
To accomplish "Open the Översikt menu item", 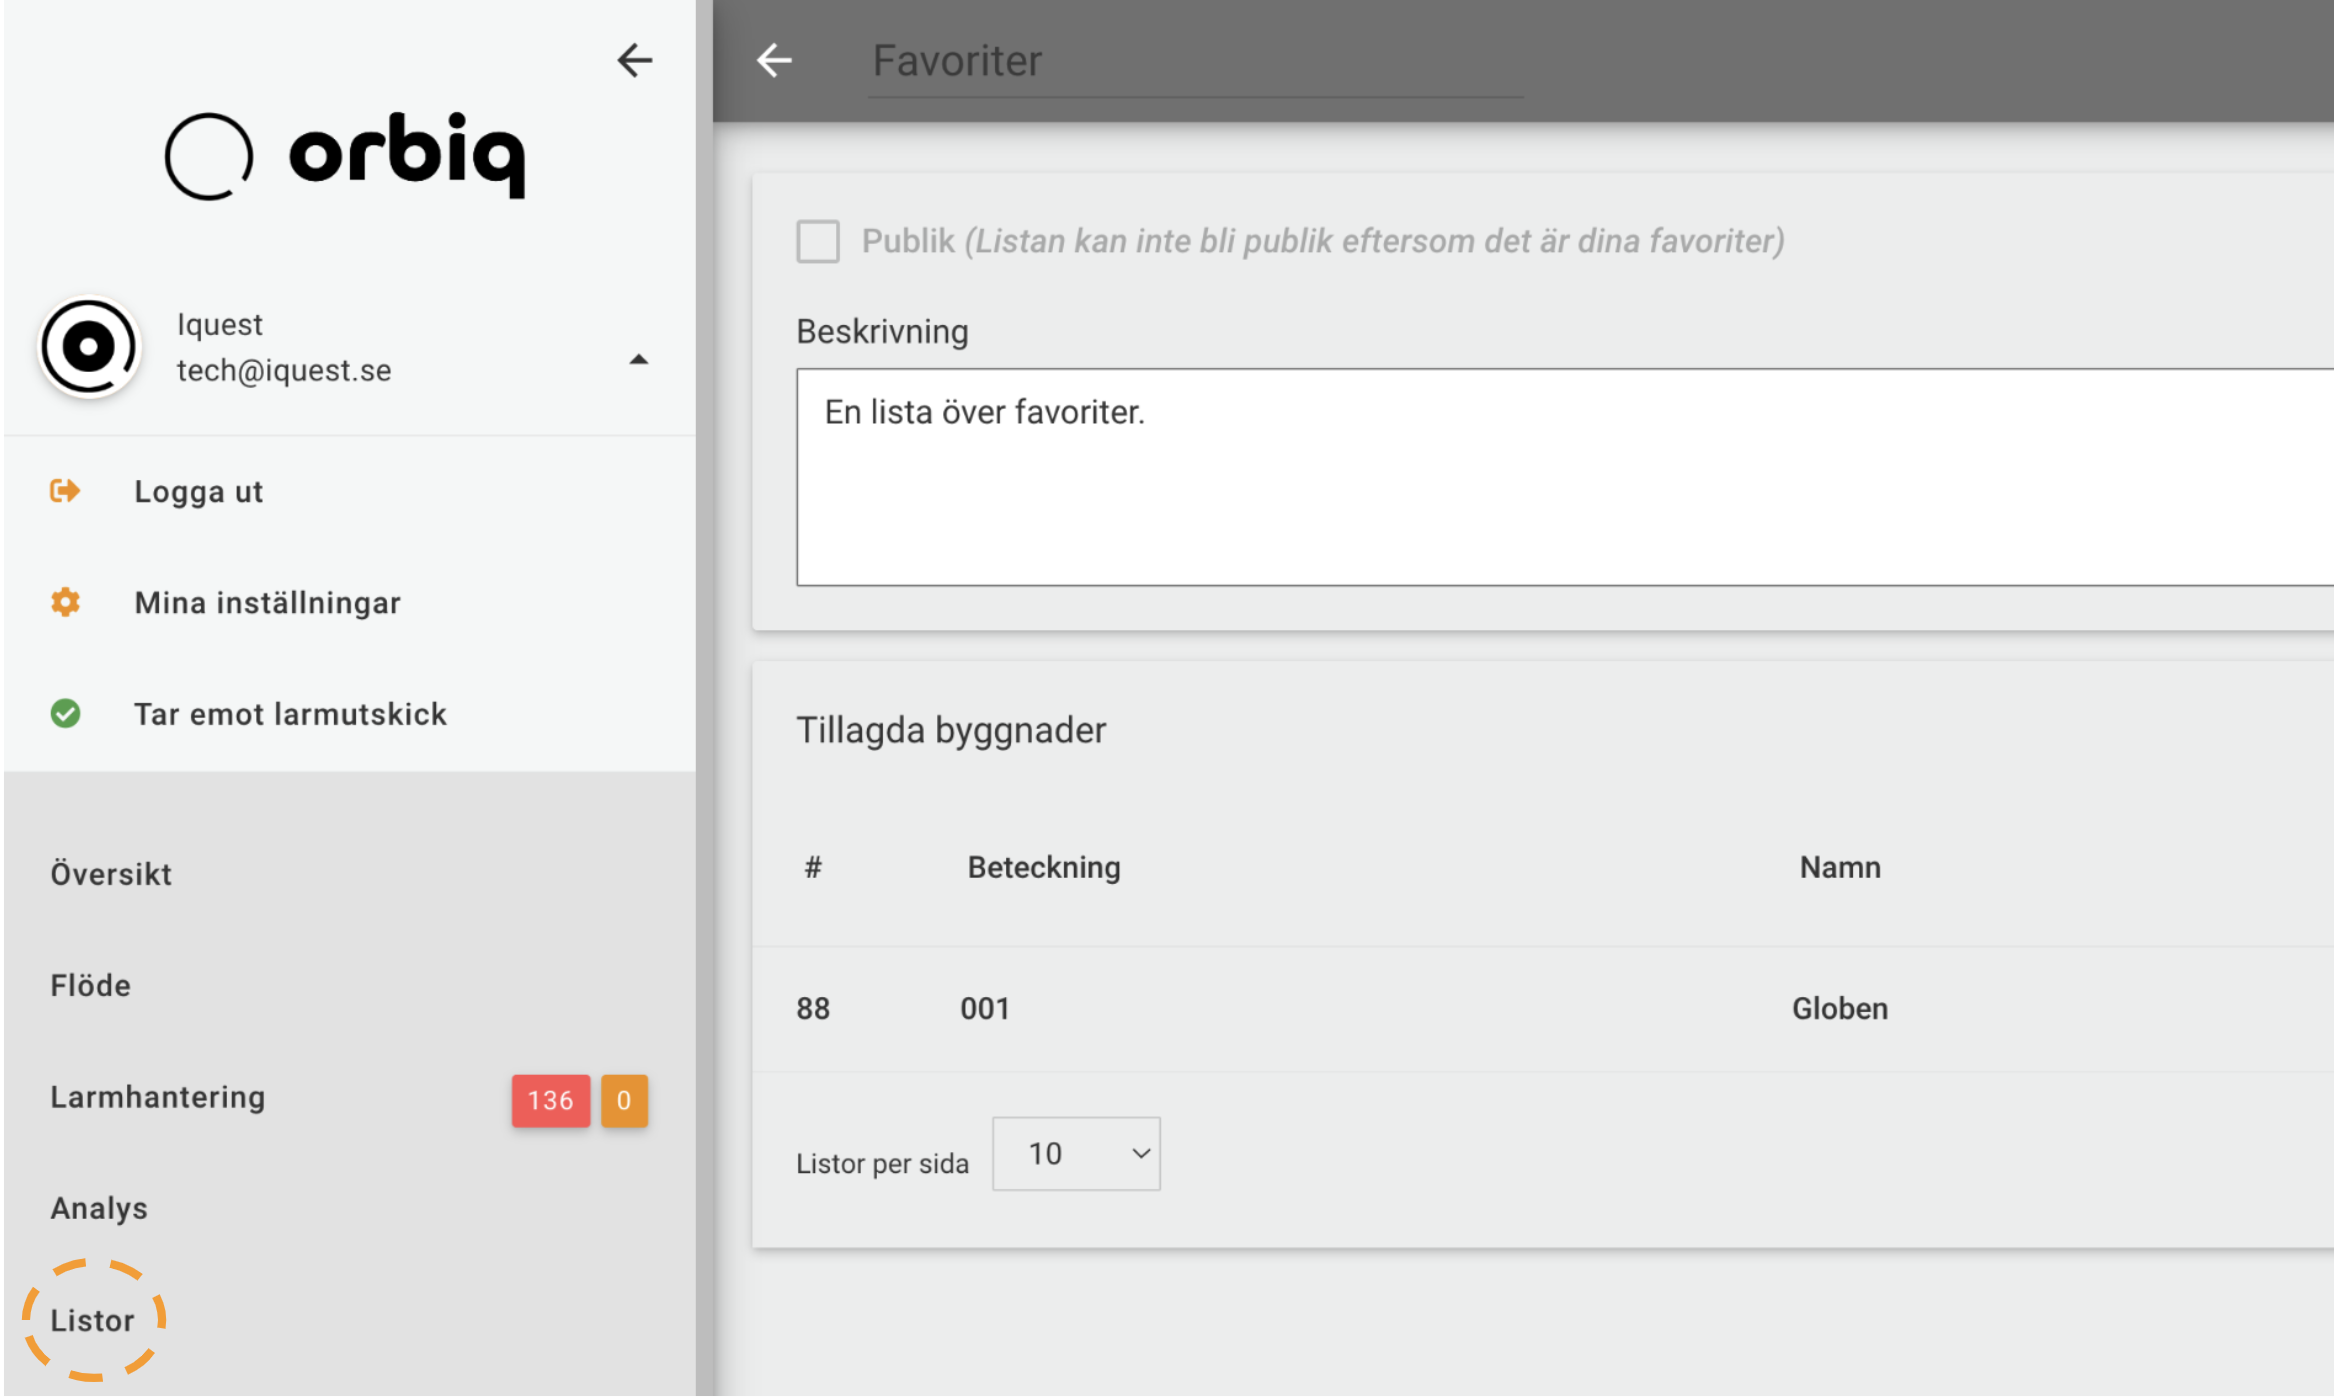I will (x=111, y=874).
